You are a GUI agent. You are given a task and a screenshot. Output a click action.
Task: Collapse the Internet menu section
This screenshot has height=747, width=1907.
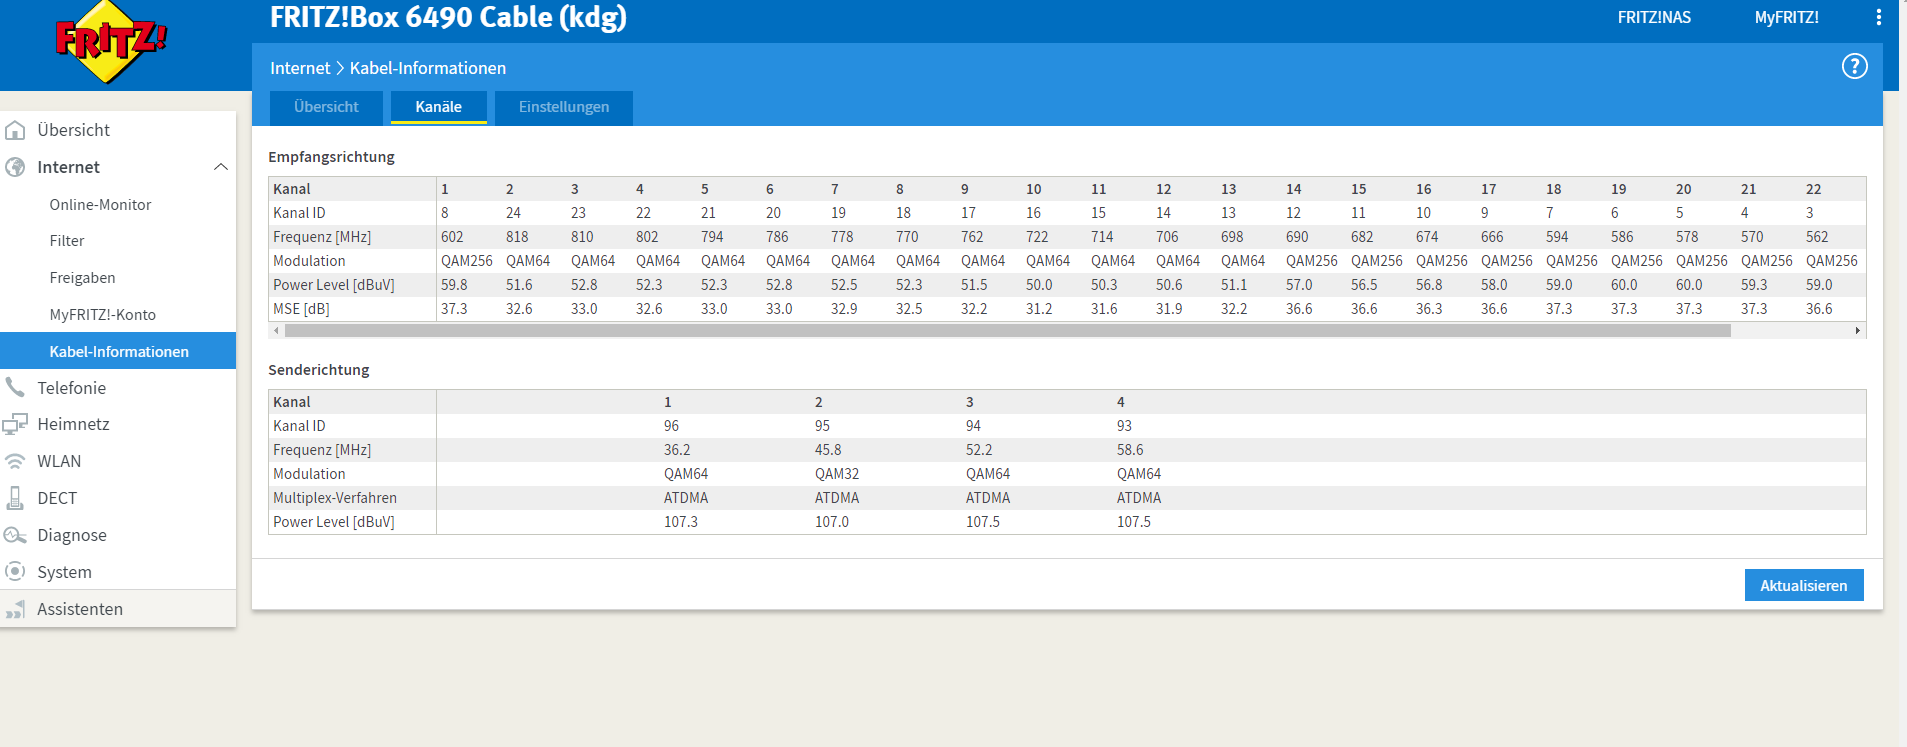pyautogui.click(x=221, y=167)
